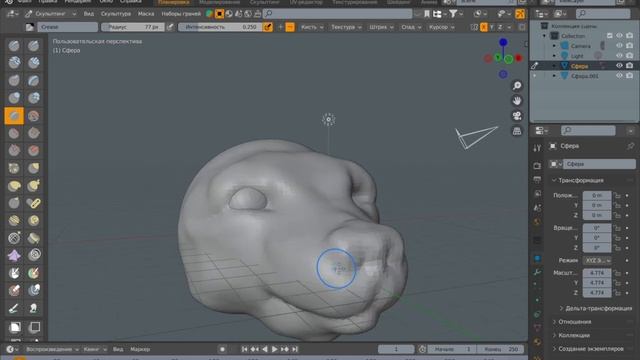This screenshot has width=640, height=360.
Task: Select the Clay Strips brush tool
Action: (x=33, y=62)
